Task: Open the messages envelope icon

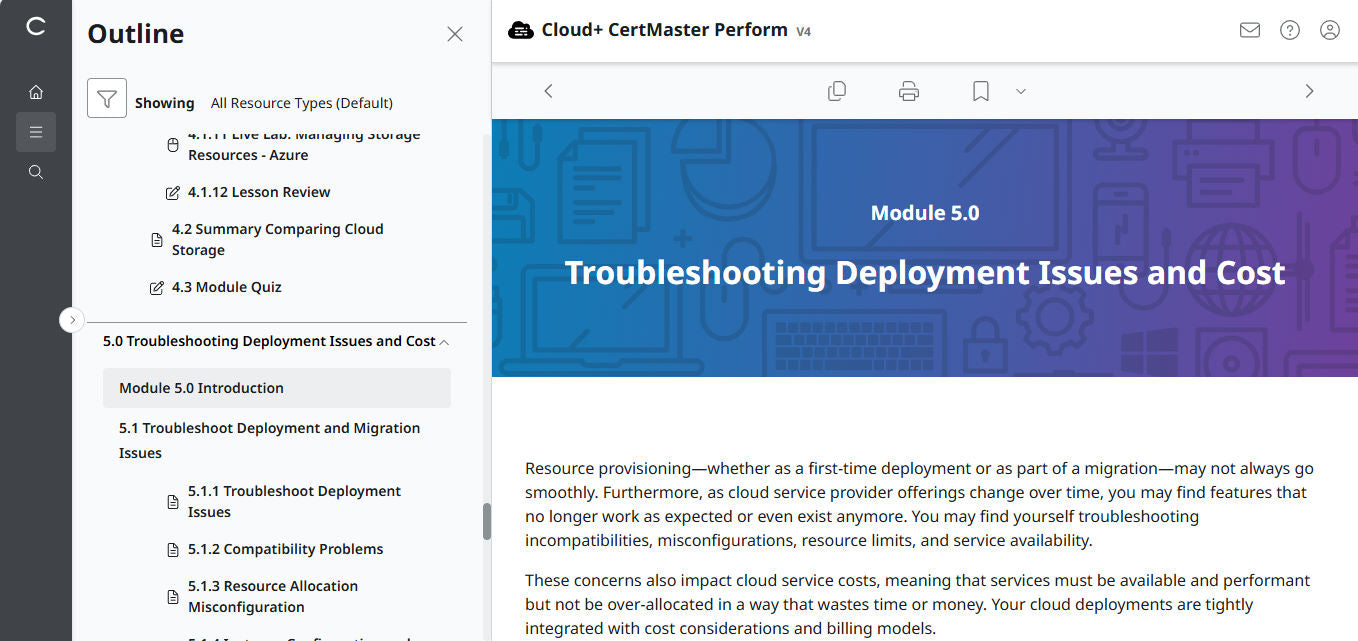Action: tap(1249, 30)
